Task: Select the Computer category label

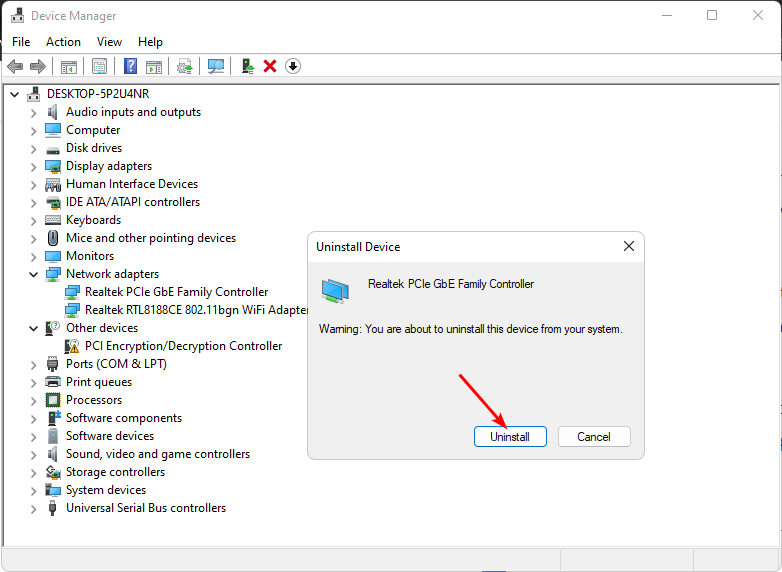Action: 93,130
